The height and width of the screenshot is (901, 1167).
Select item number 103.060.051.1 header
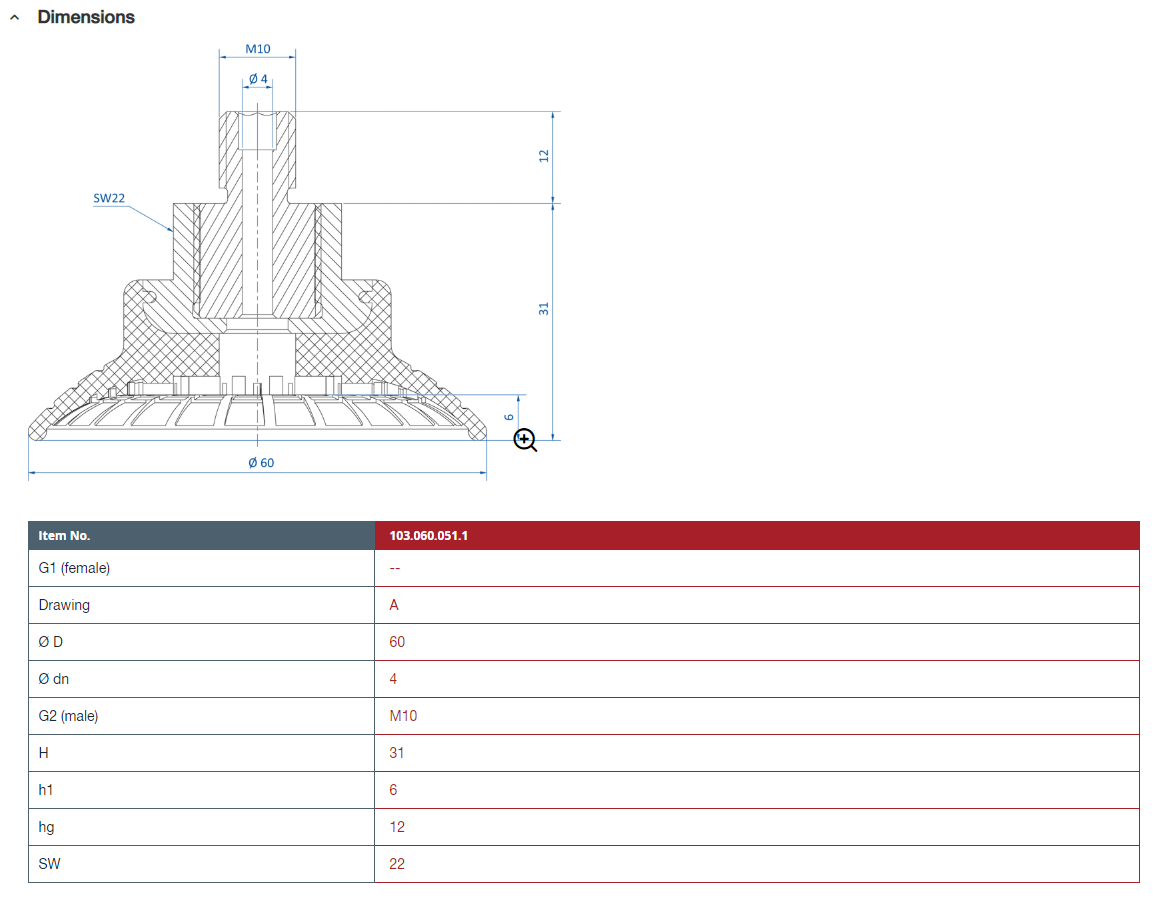pos(429,536)
